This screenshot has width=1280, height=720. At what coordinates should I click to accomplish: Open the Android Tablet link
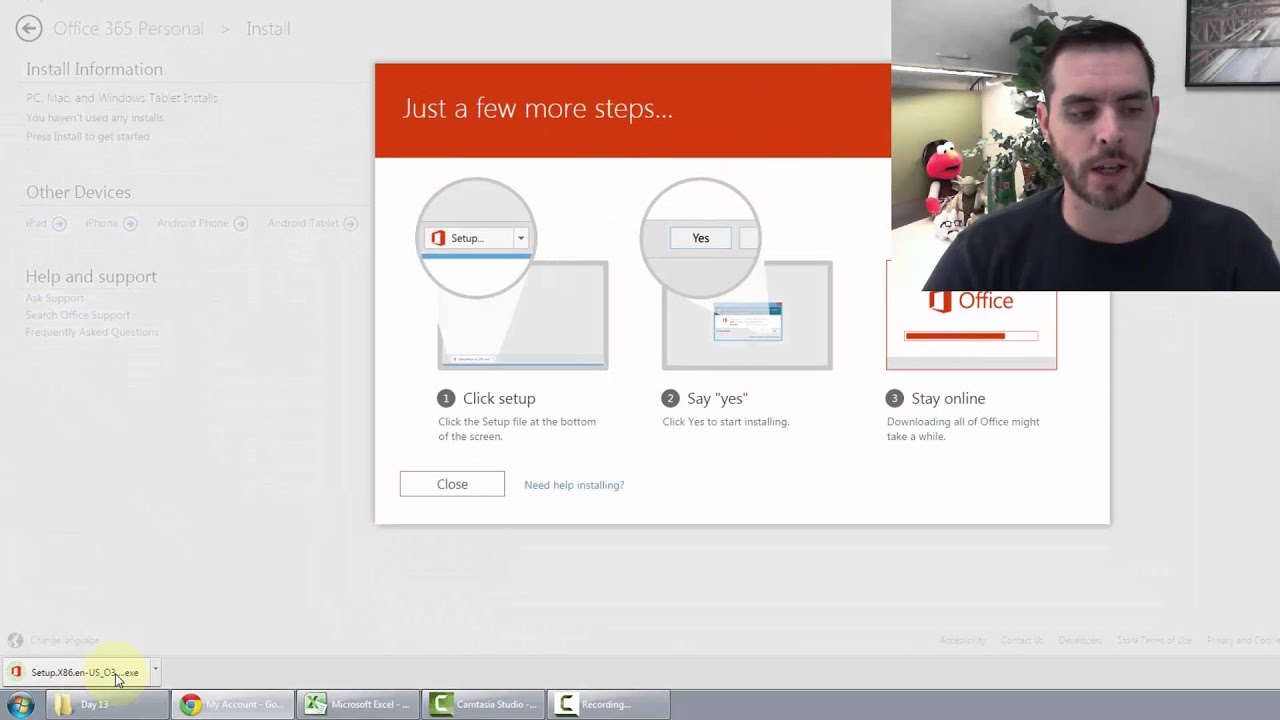pos(303,223)
